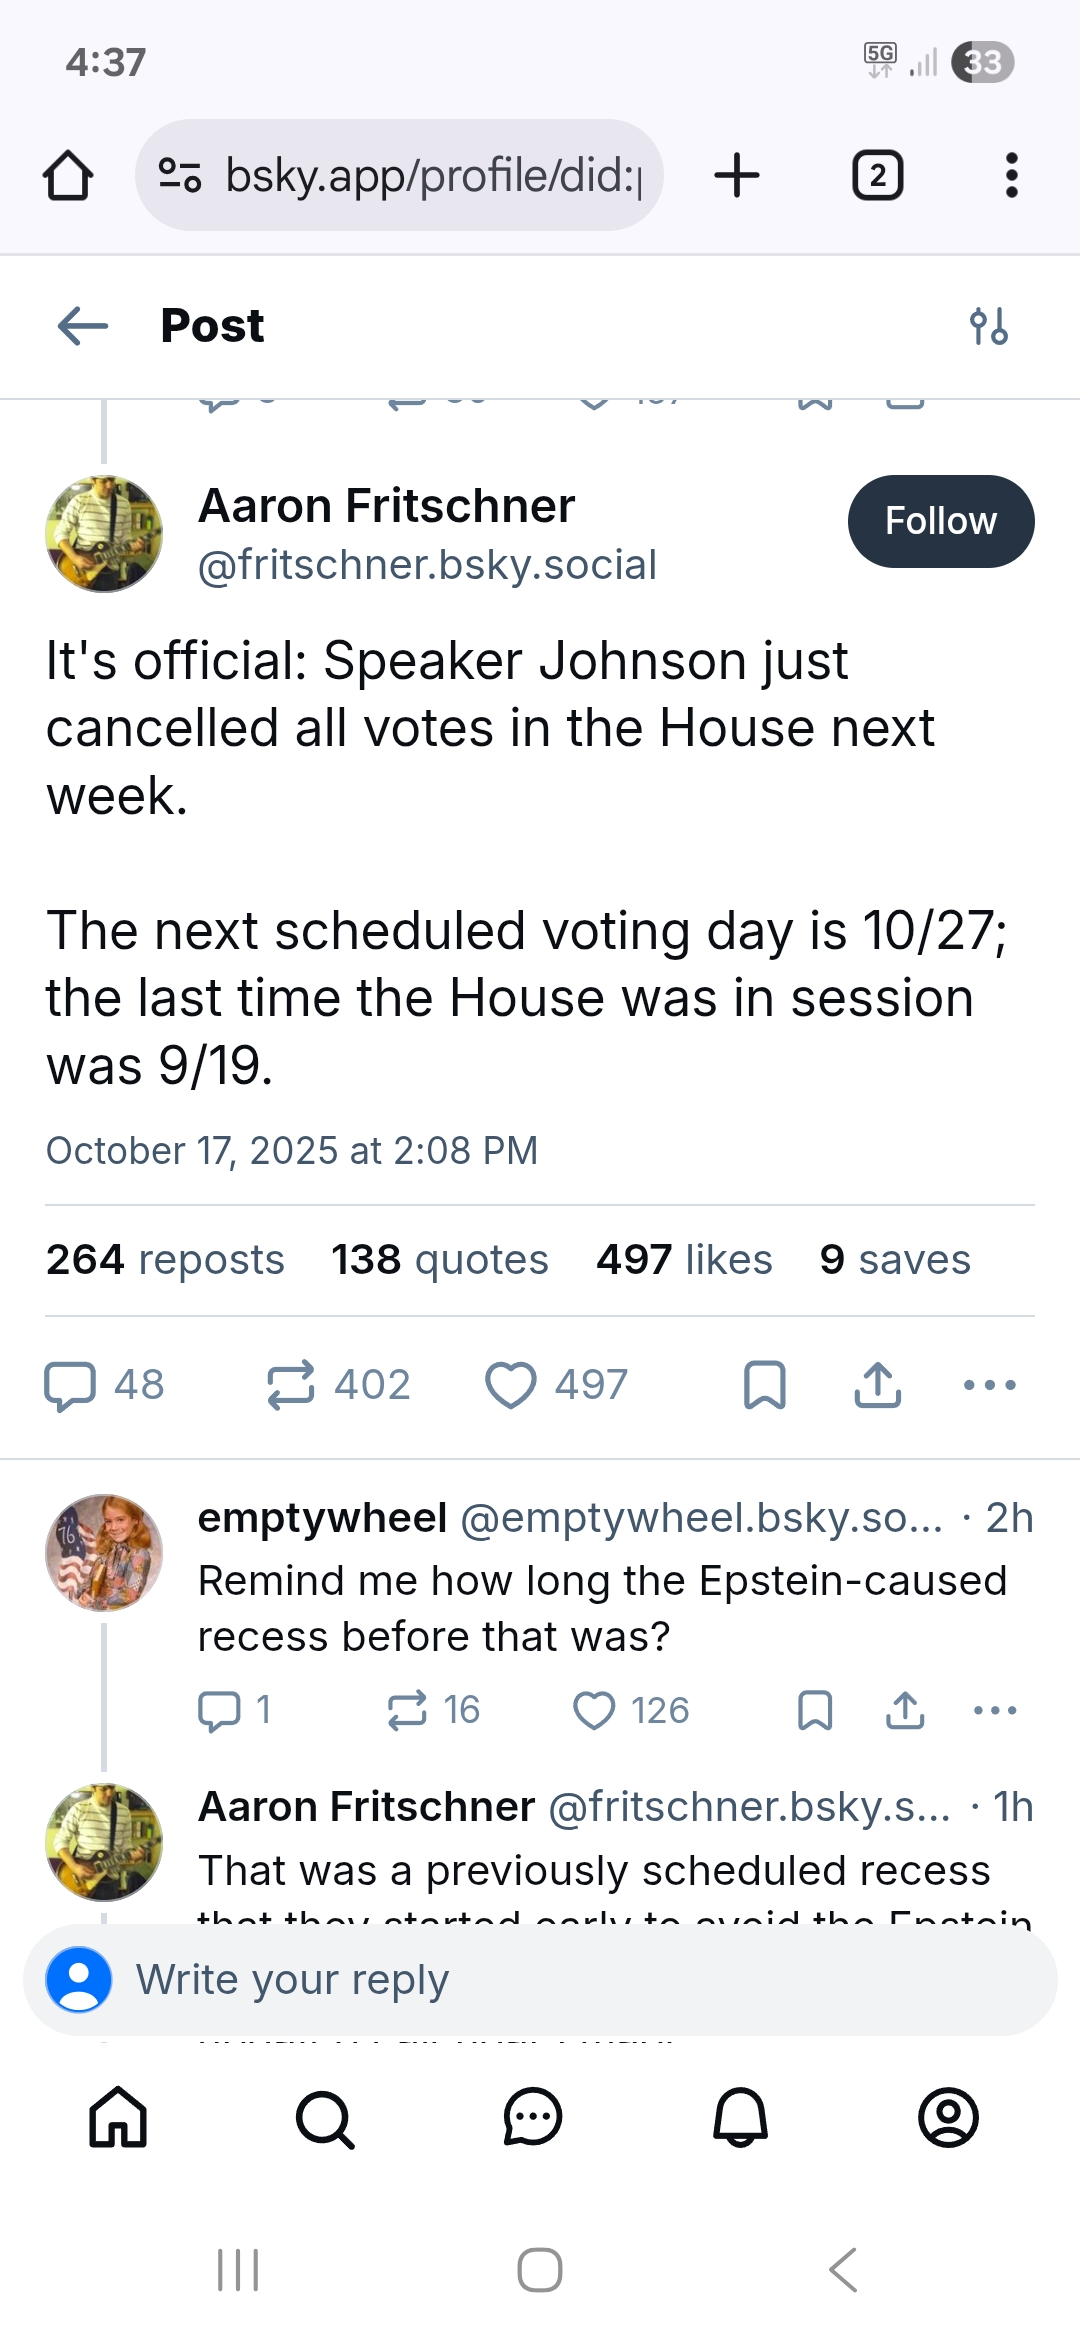Screen dimensions: 1080x2340
Task: Repost the main post showing 402
Action: pos(338,1385)
